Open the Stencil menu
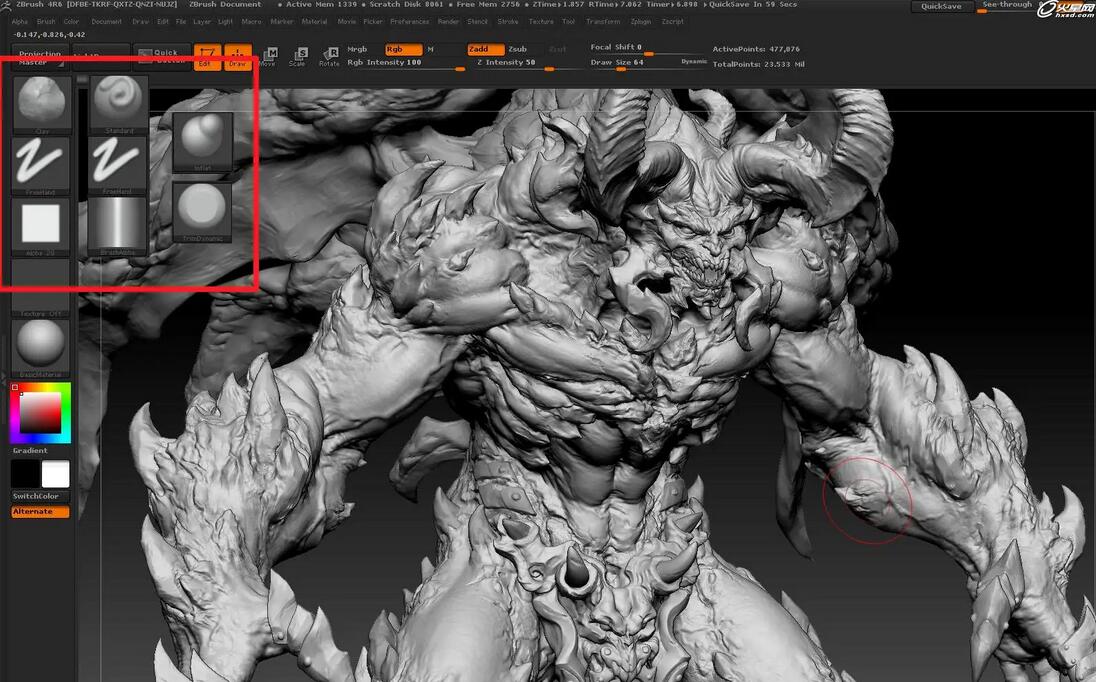This screenshot has height=682, width=1096. 478,22
